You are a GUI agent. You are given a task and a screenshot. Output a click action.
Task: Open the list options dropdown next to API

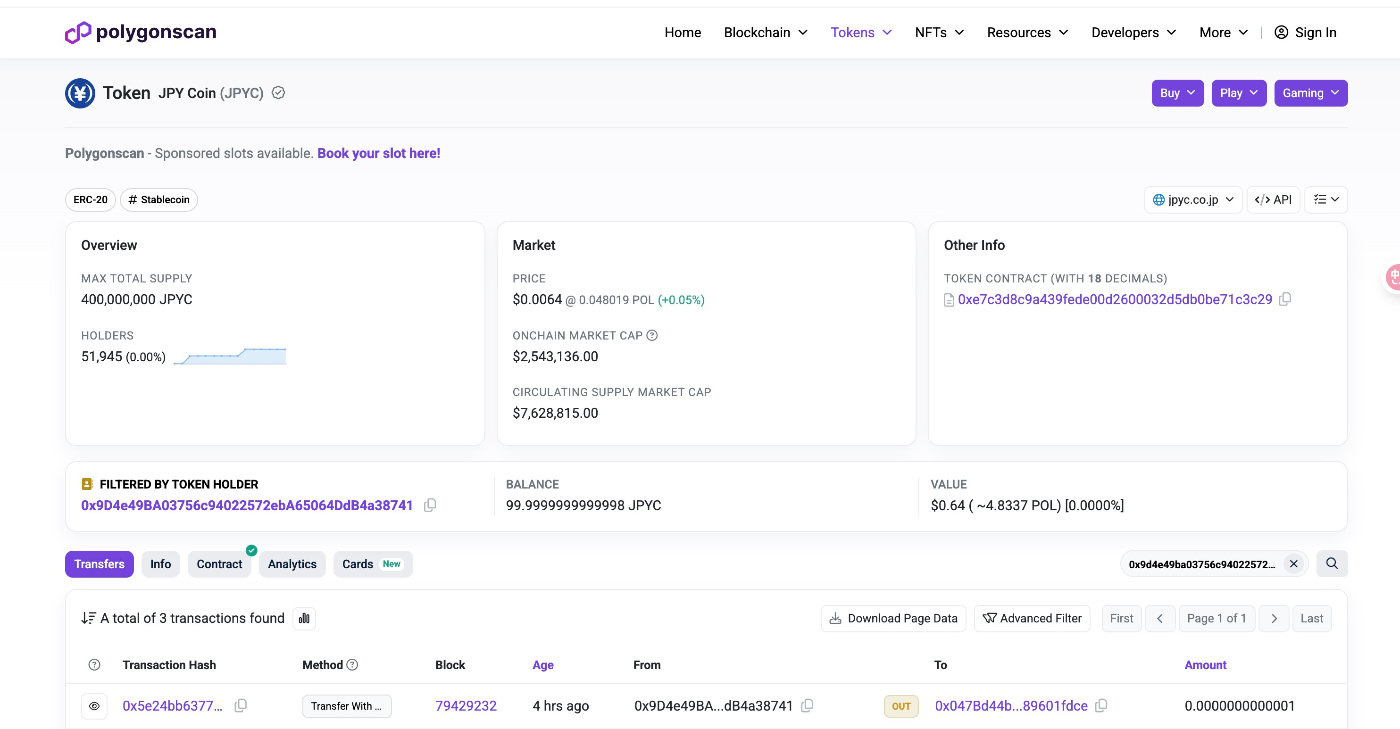(x=1327, y=200)
